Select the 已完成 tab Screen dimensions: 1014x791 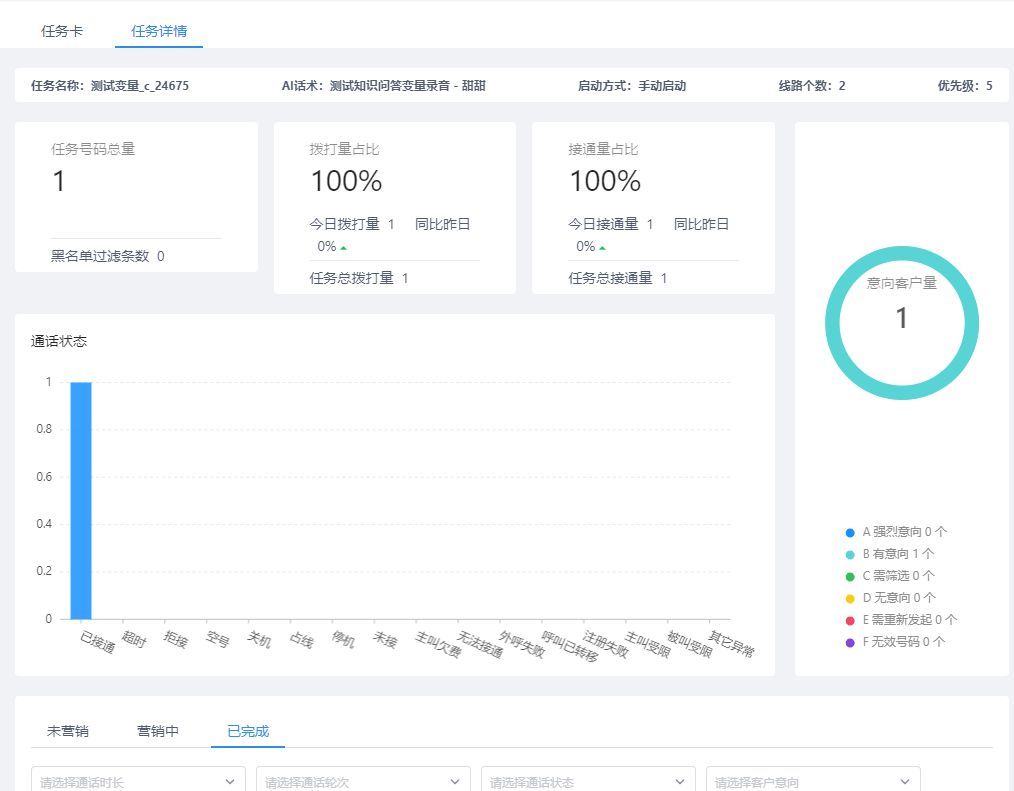[x=248, y=731]
